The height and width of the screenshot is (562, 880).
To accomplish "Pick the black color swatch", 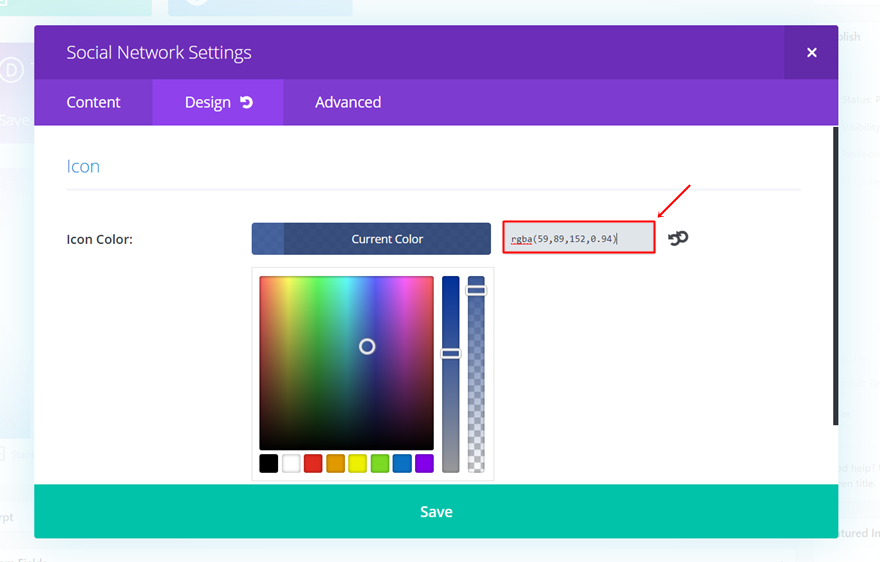I will (x=269, y=463).
